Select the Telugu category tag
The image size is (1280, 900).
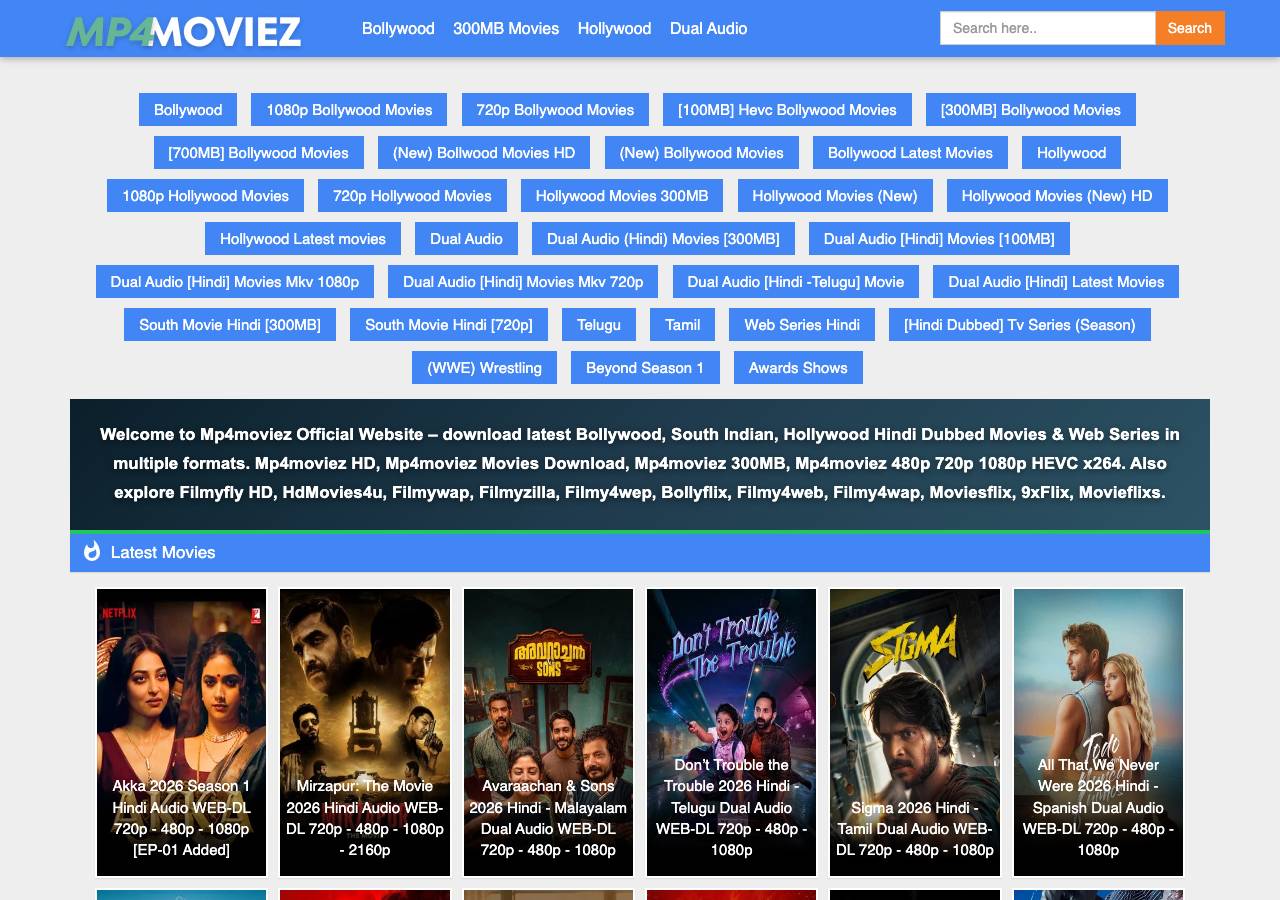pos(599,324)
